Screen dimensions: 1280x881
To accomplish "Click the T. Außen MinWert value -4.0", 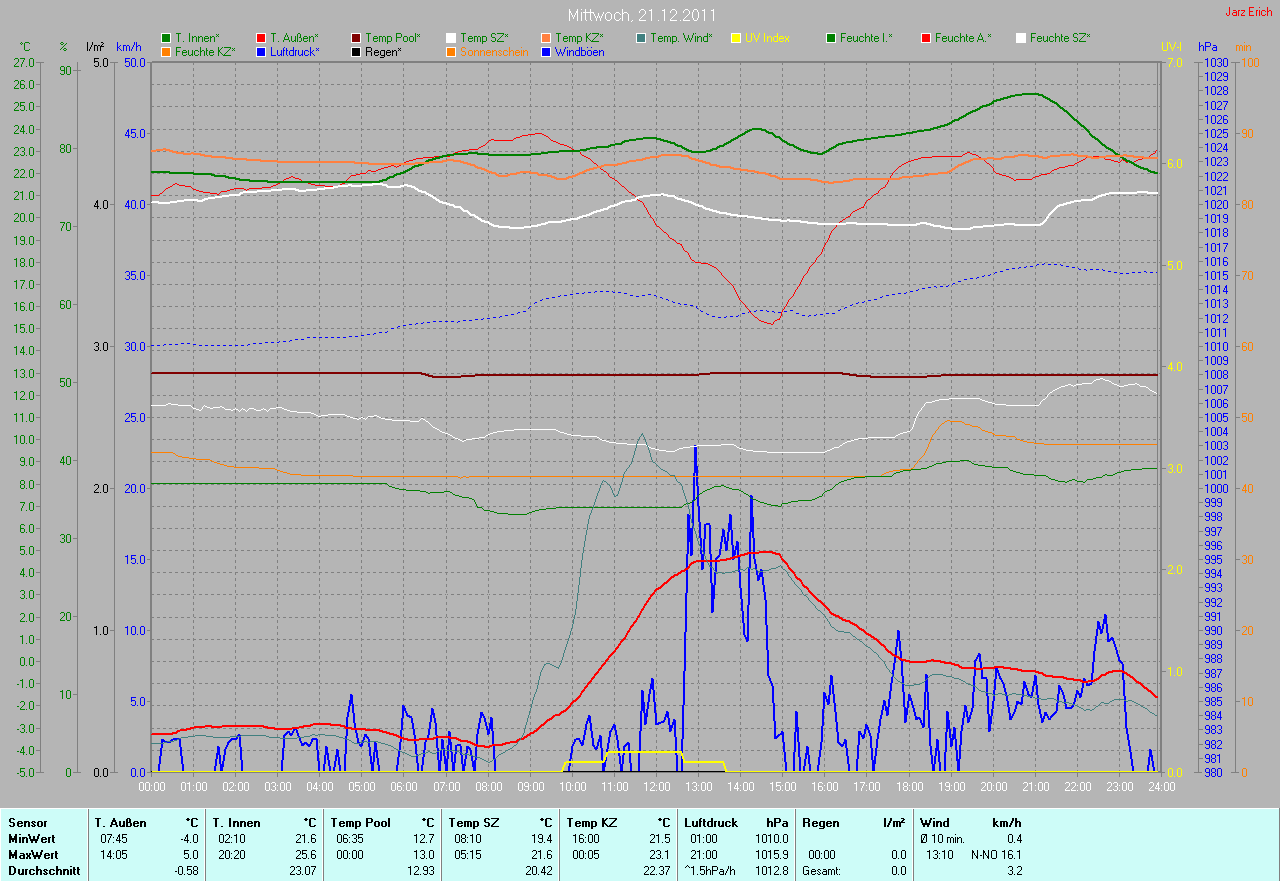I will pos(189,839).
